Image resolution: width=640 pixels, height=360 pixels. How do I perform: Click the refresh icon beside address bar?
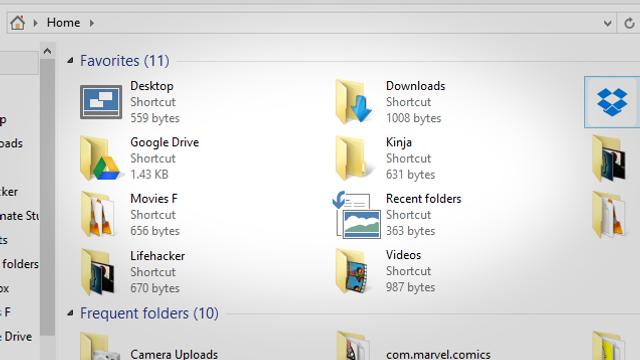629,23
